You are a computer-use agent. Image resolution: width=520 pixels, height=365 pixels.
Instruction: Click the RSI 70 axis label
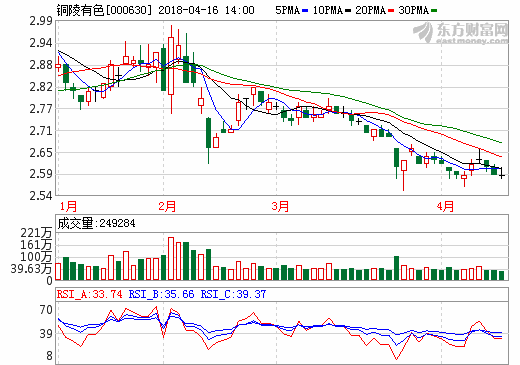coord(46,310)
